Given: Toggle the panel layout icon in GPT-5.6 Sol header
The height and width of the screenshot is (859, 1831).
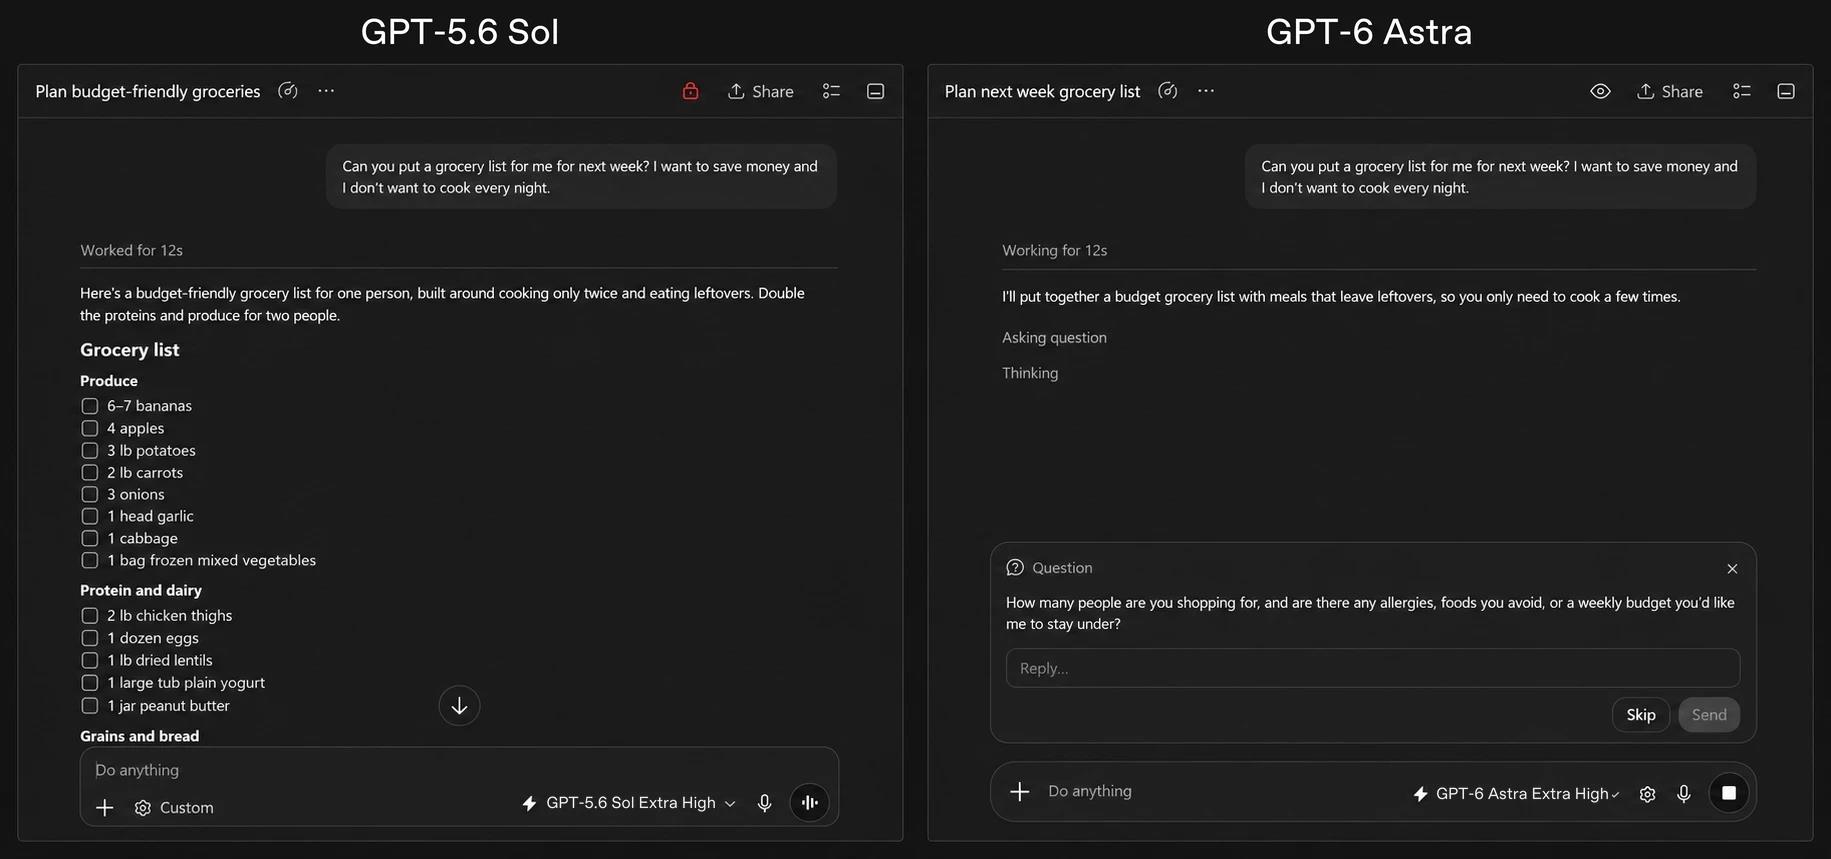Looking at the screenshot, I should click(875, 91).
